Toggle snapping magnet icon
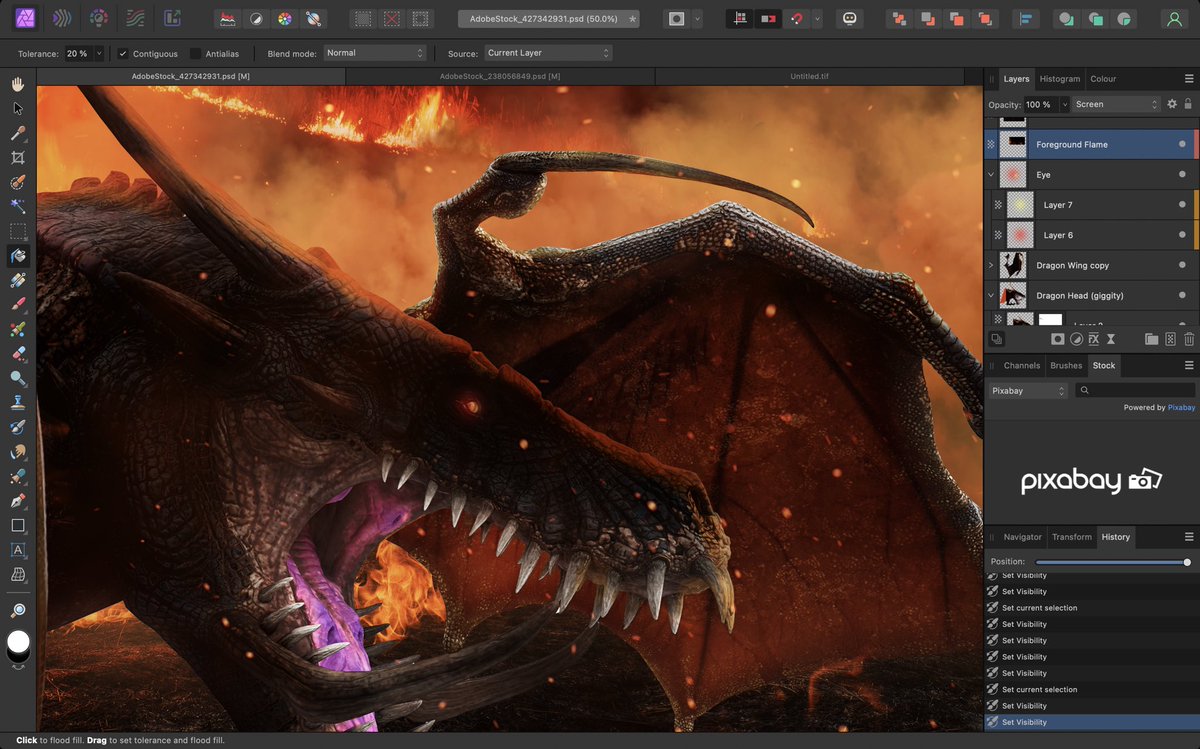 797,18
